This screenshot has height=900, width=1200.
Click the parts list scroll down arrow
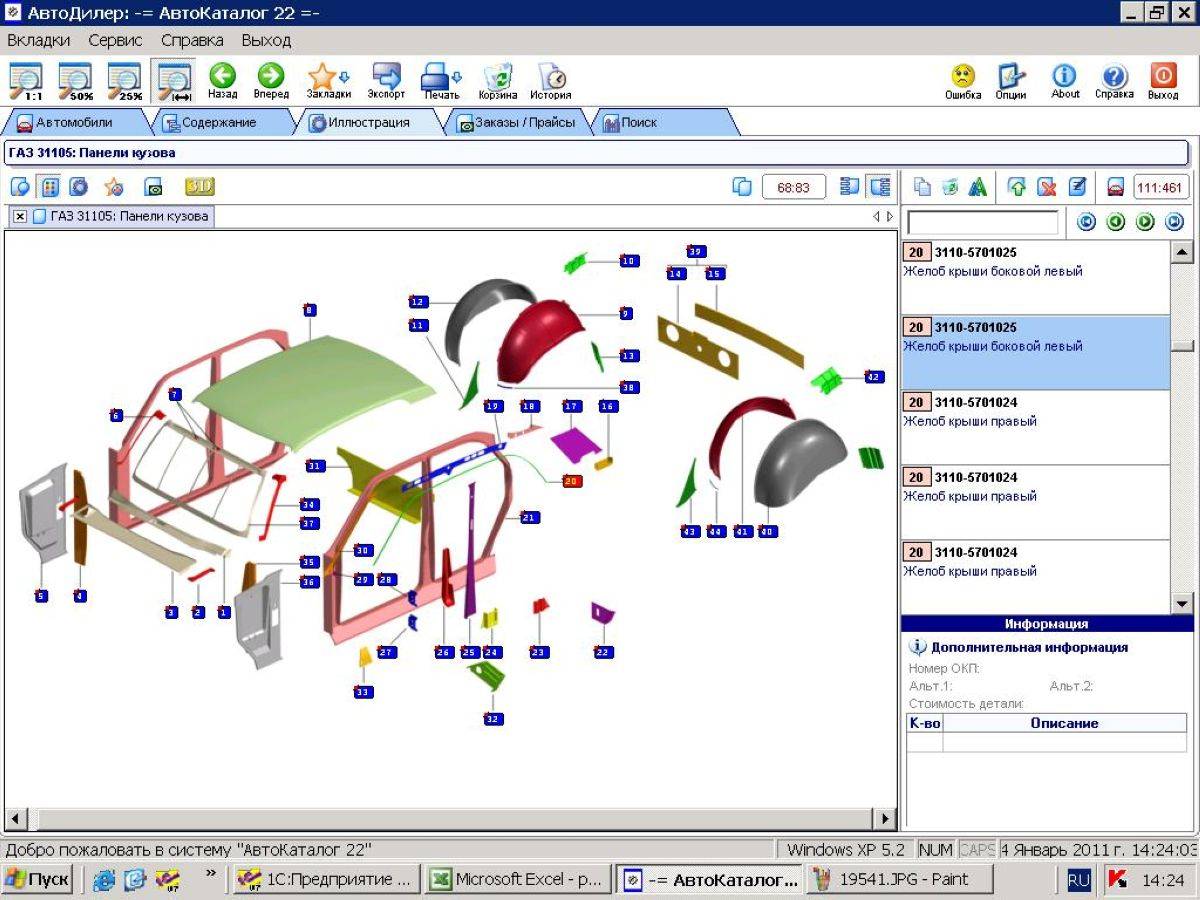pos(1181,603)
